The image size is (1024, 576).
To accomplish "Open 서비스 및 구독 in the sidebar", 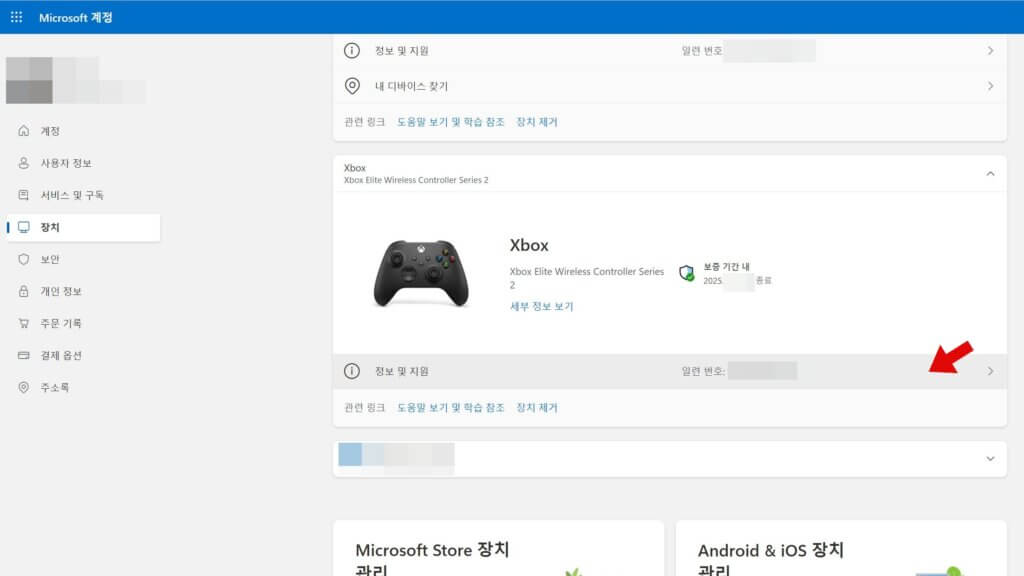I will pyautogui.click(x=71, y=195).
